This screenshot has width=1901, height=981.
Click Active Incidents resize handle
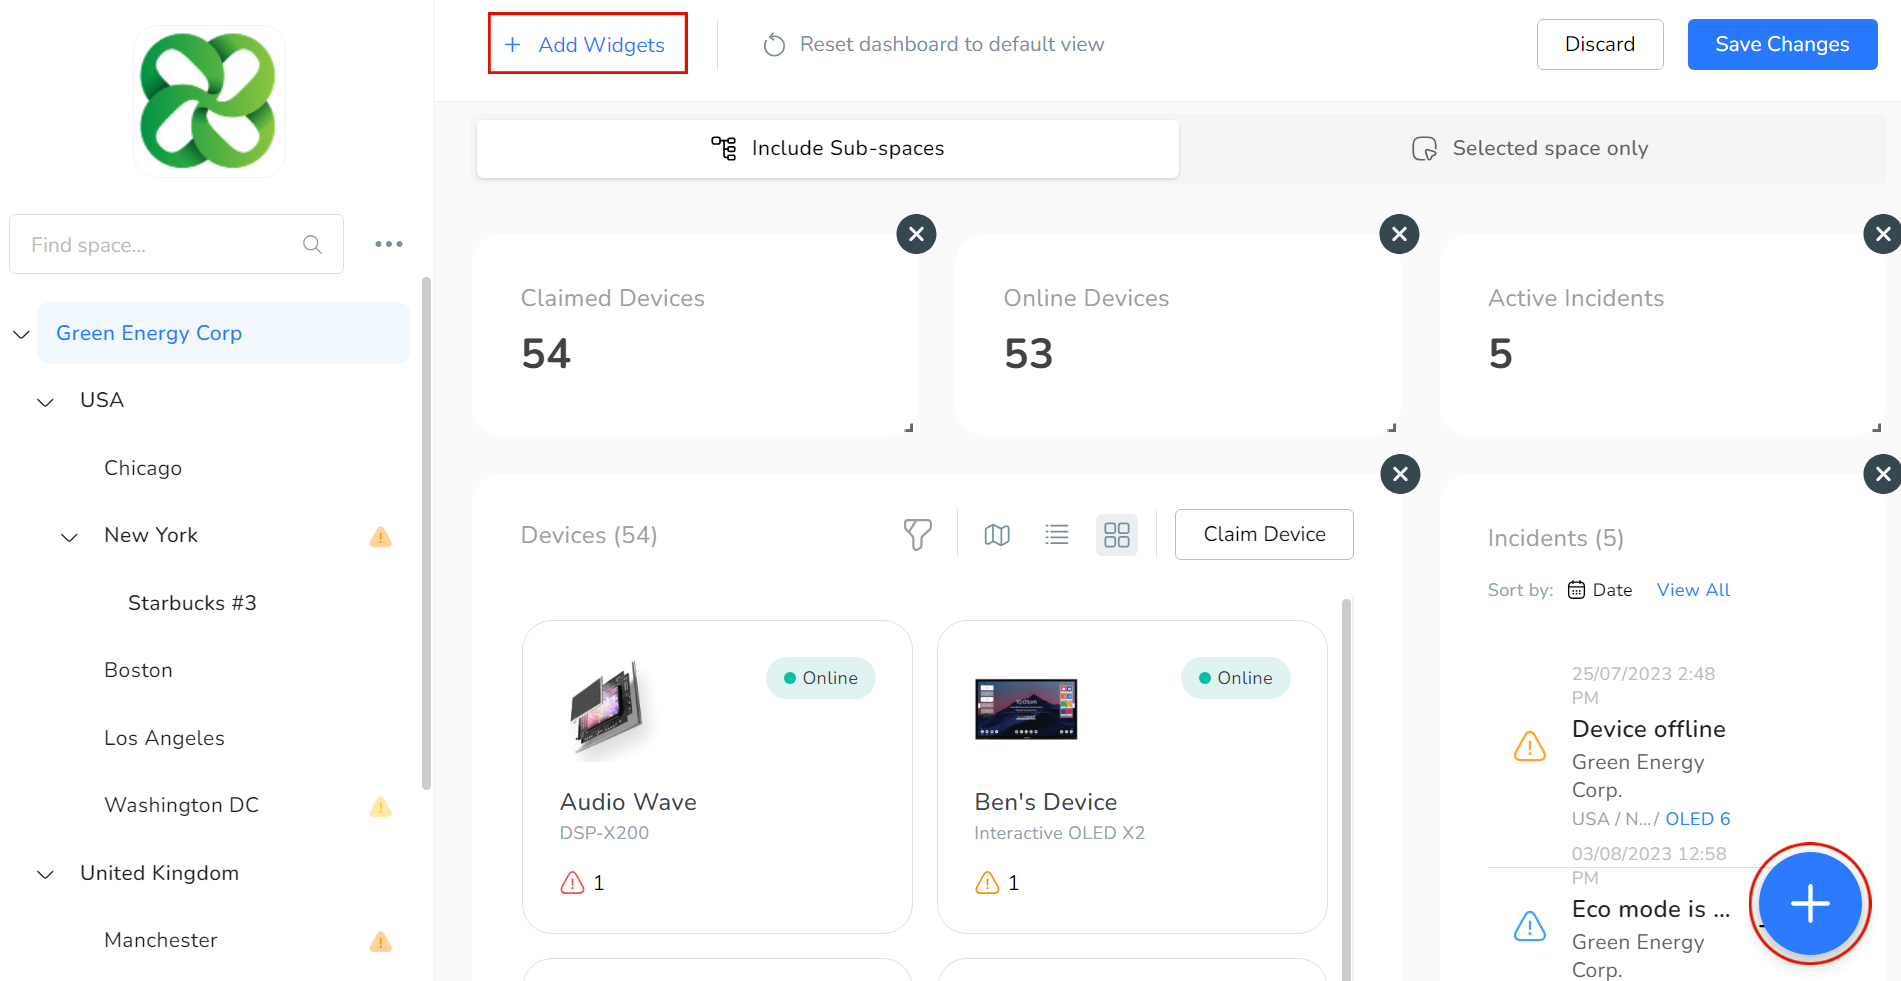point(1877,427)
